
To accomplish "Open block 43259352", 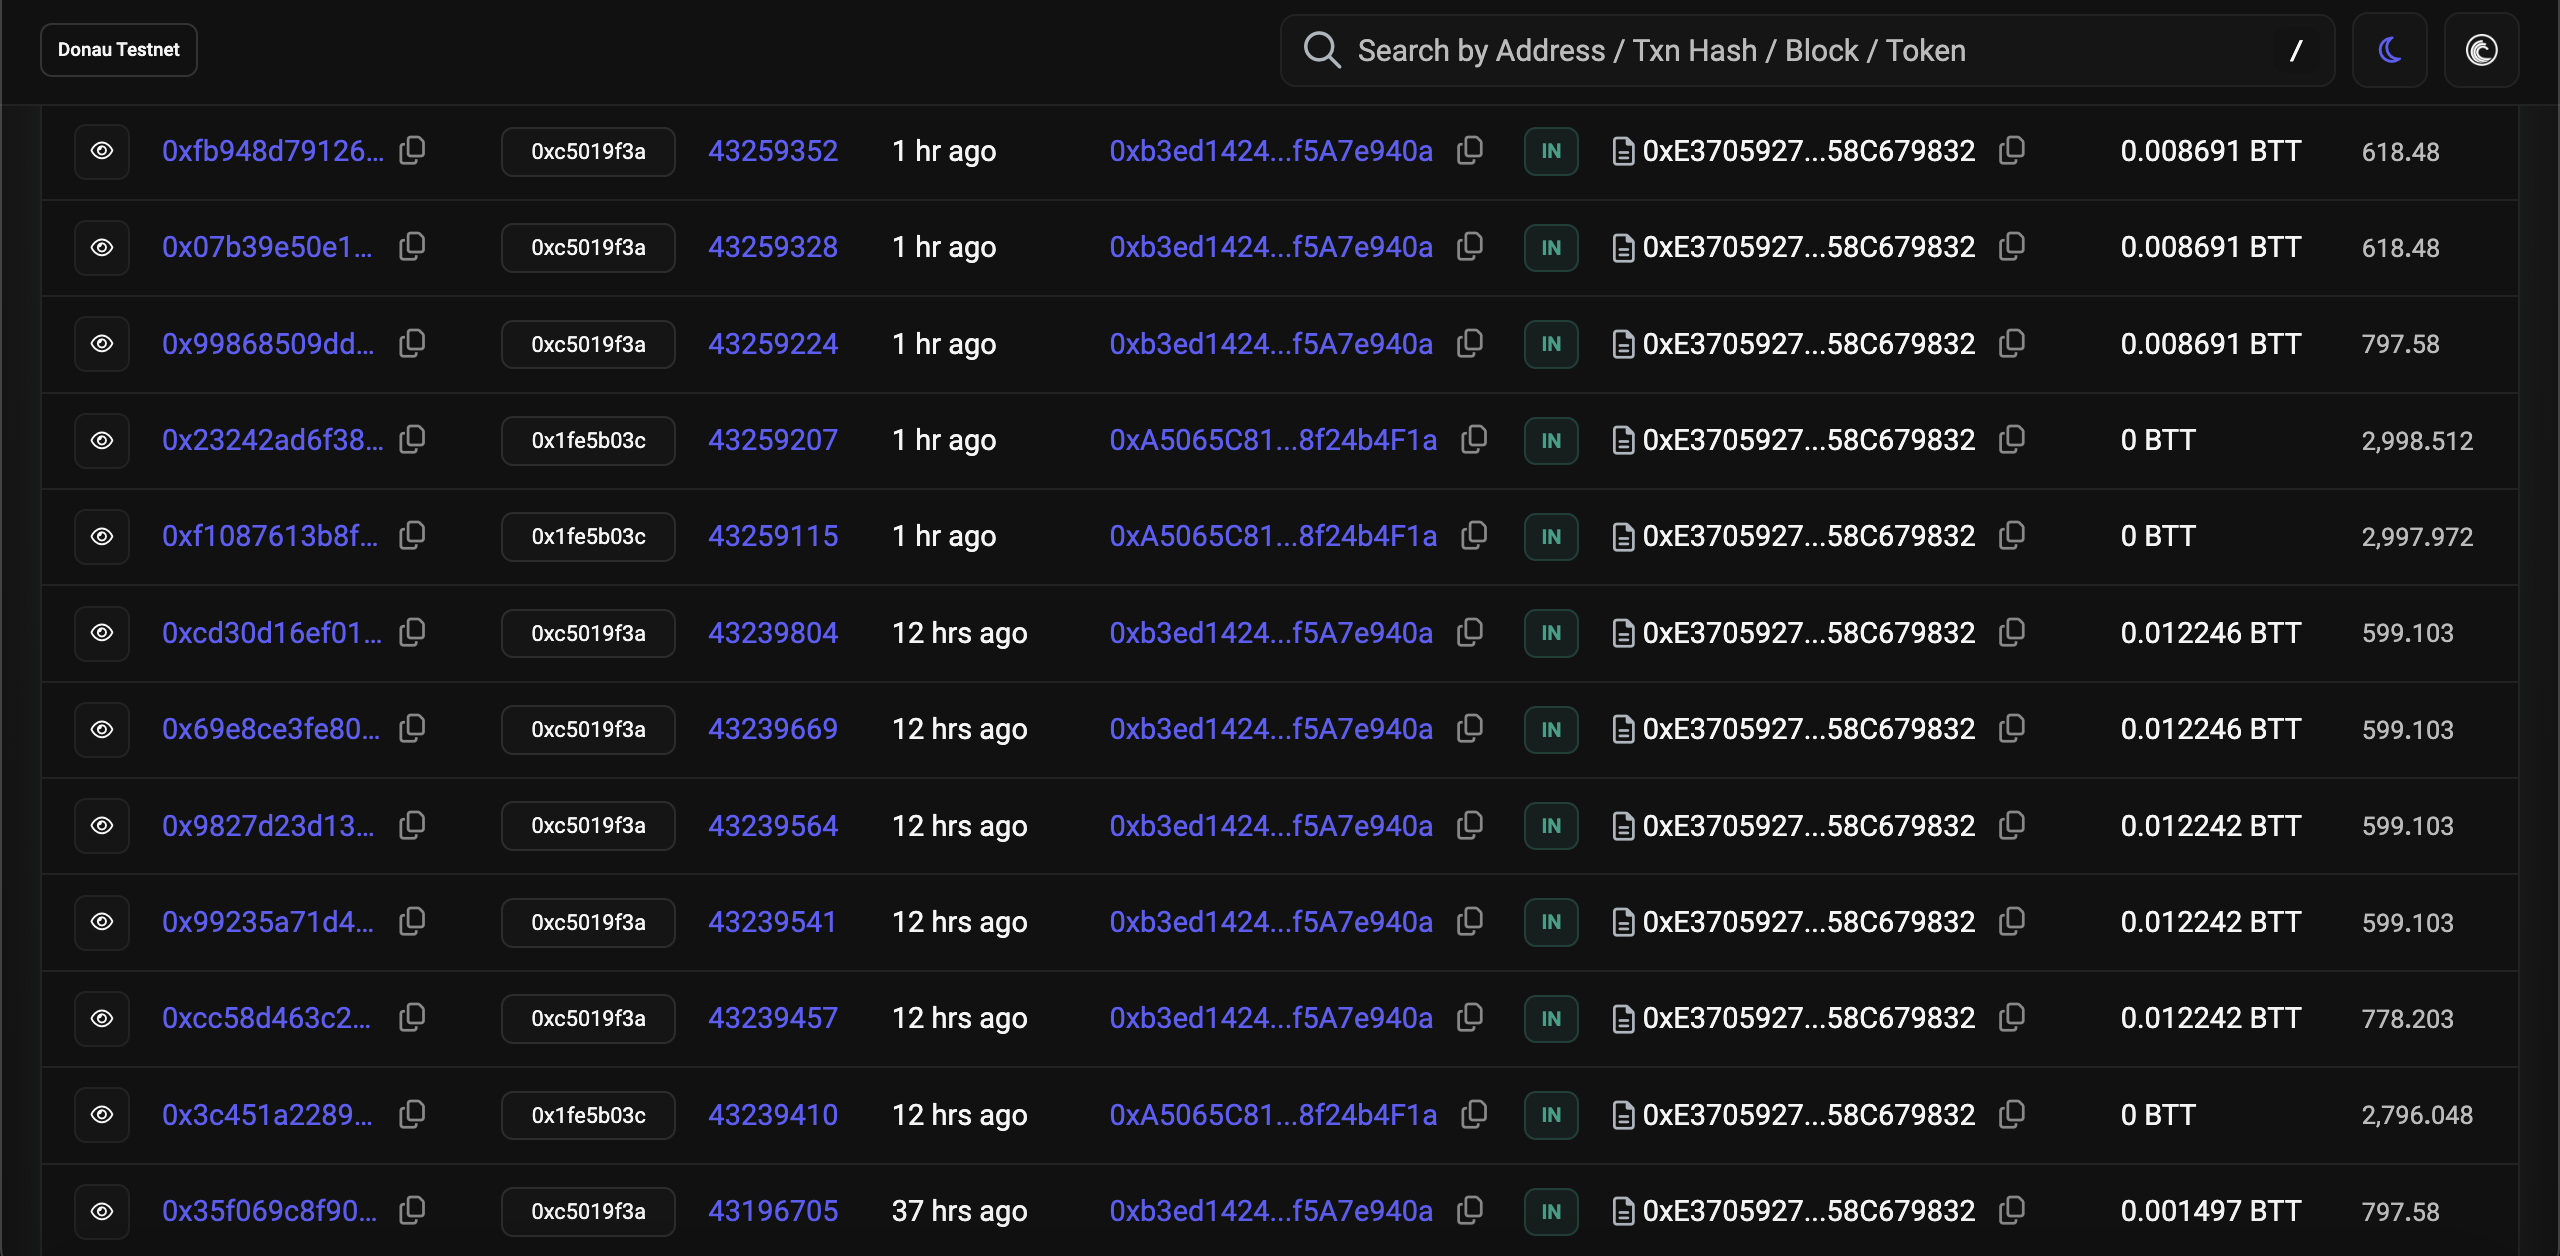I will coord(773,151).
